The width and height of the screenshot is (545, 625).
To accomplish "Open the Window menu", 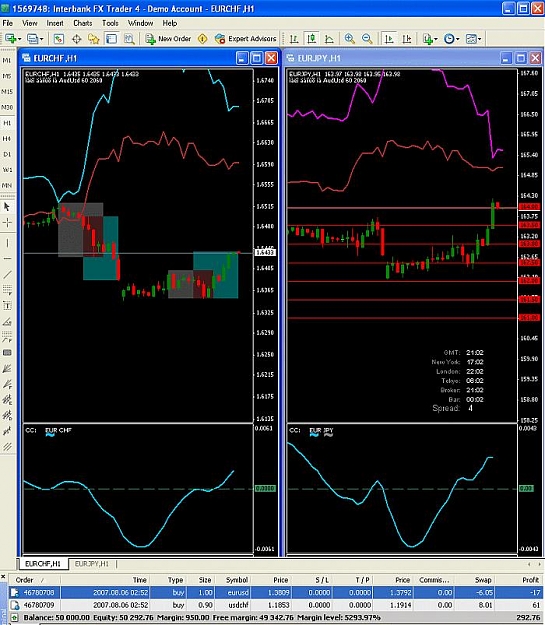I will coord(140,23).
